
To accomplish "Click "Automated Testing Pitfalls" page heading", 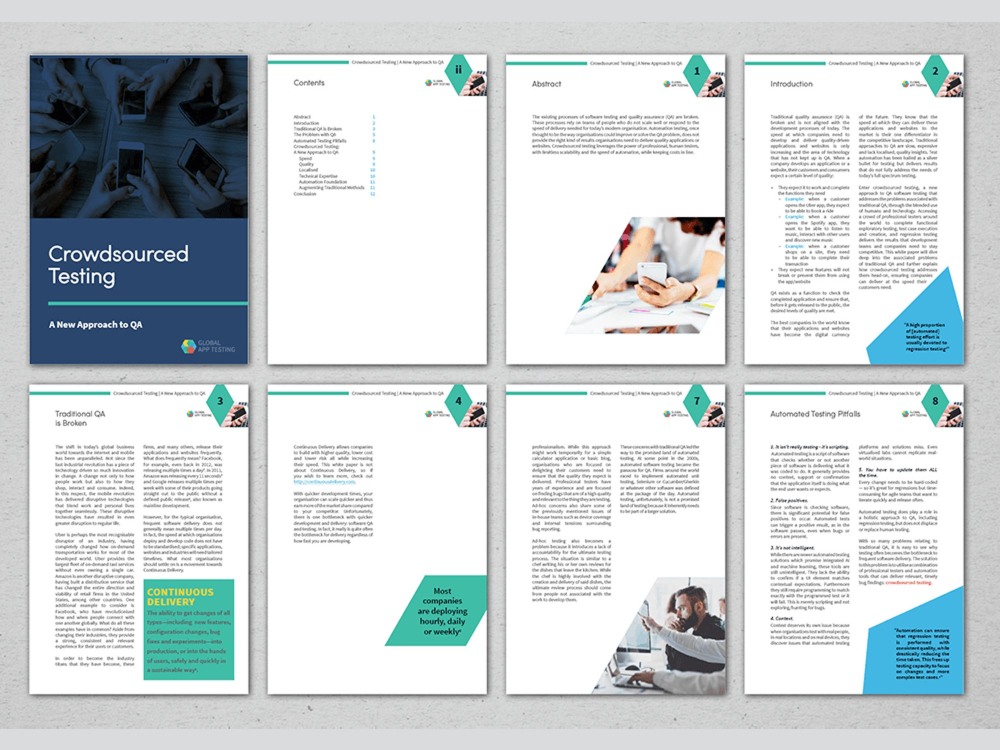I will (x=815, y=414).
